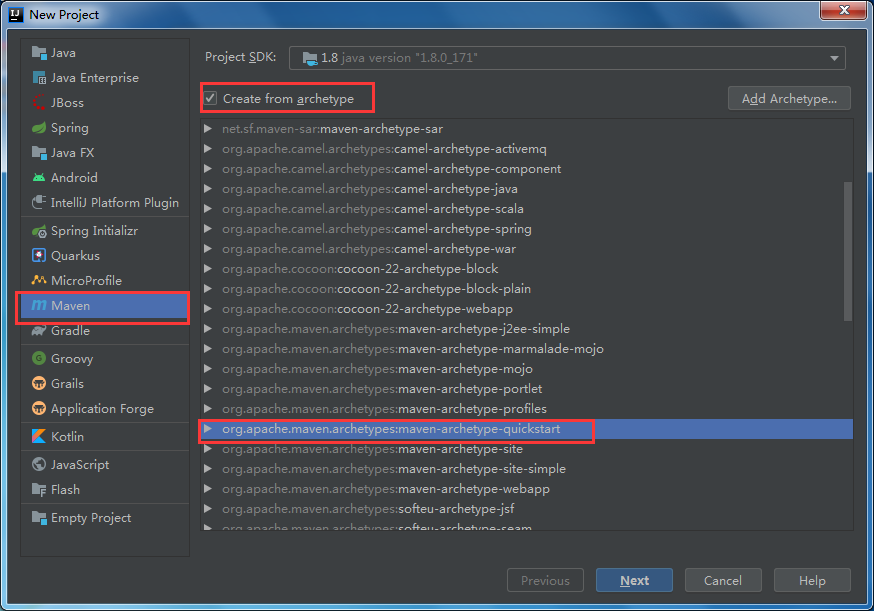Click the Gradle elephant icon
The image size is (874, 611).
[39, 331]
